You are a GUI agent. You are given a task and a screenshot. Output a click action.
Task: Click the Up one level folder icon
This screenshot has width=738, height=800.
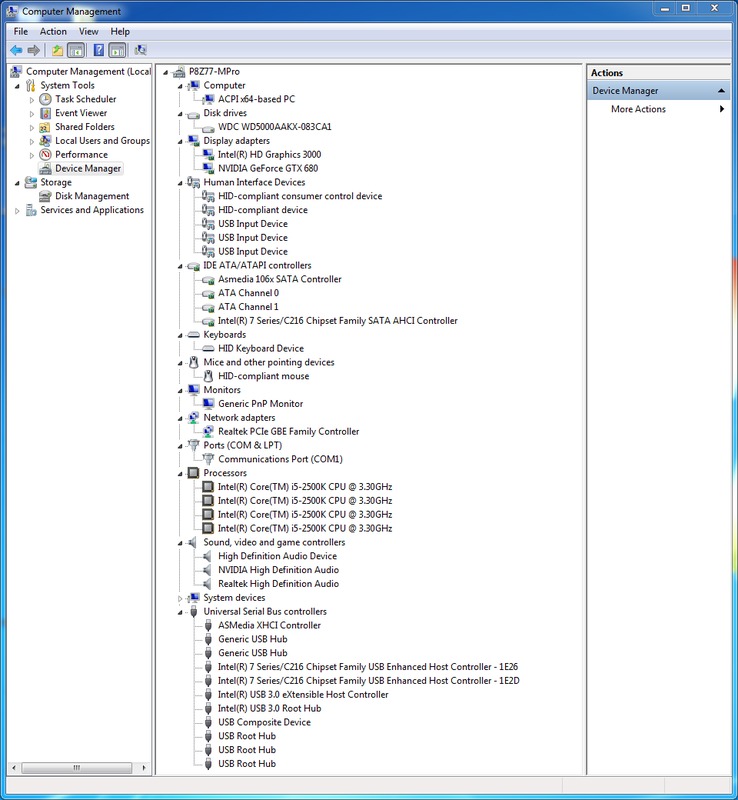tap(57, 50)
